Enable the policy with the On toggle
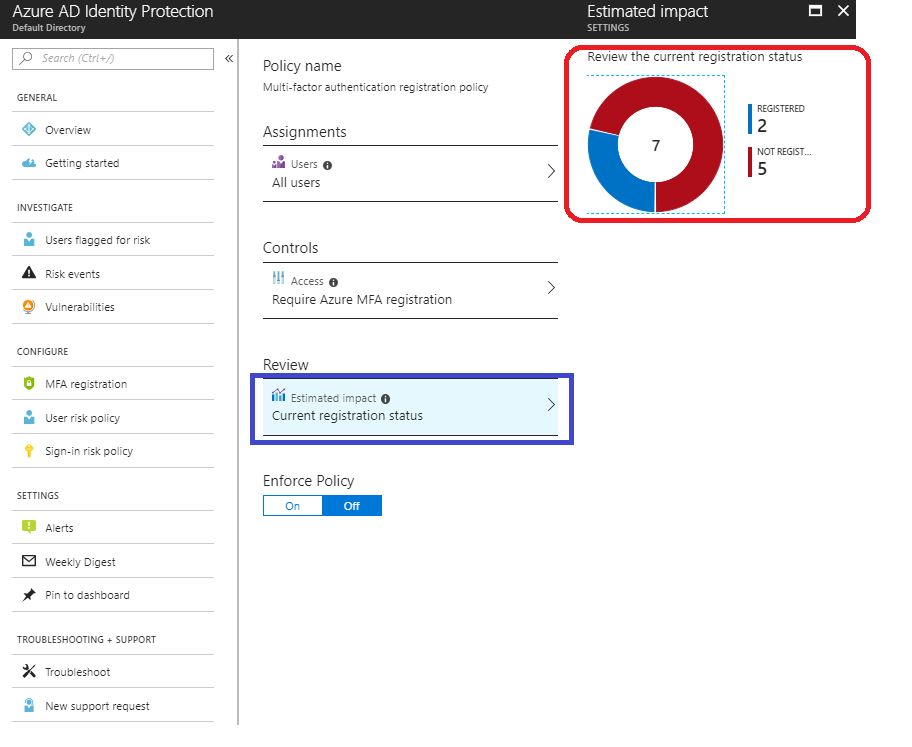 292,505
